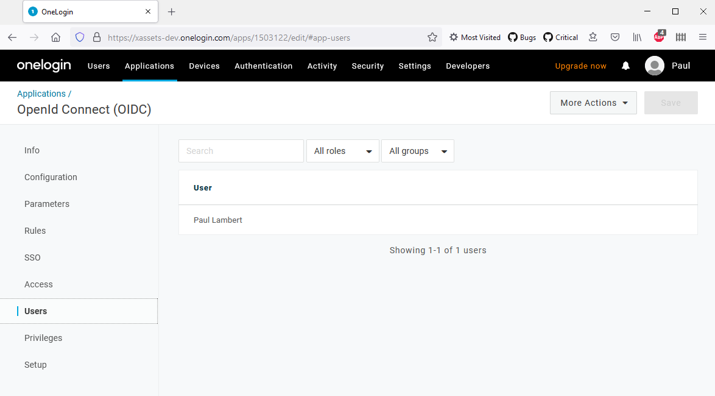The width and height of the screenshot is (715, 396).
Task: Open the Most Visited bookmarks folder
Action: (x=475, y=37)
